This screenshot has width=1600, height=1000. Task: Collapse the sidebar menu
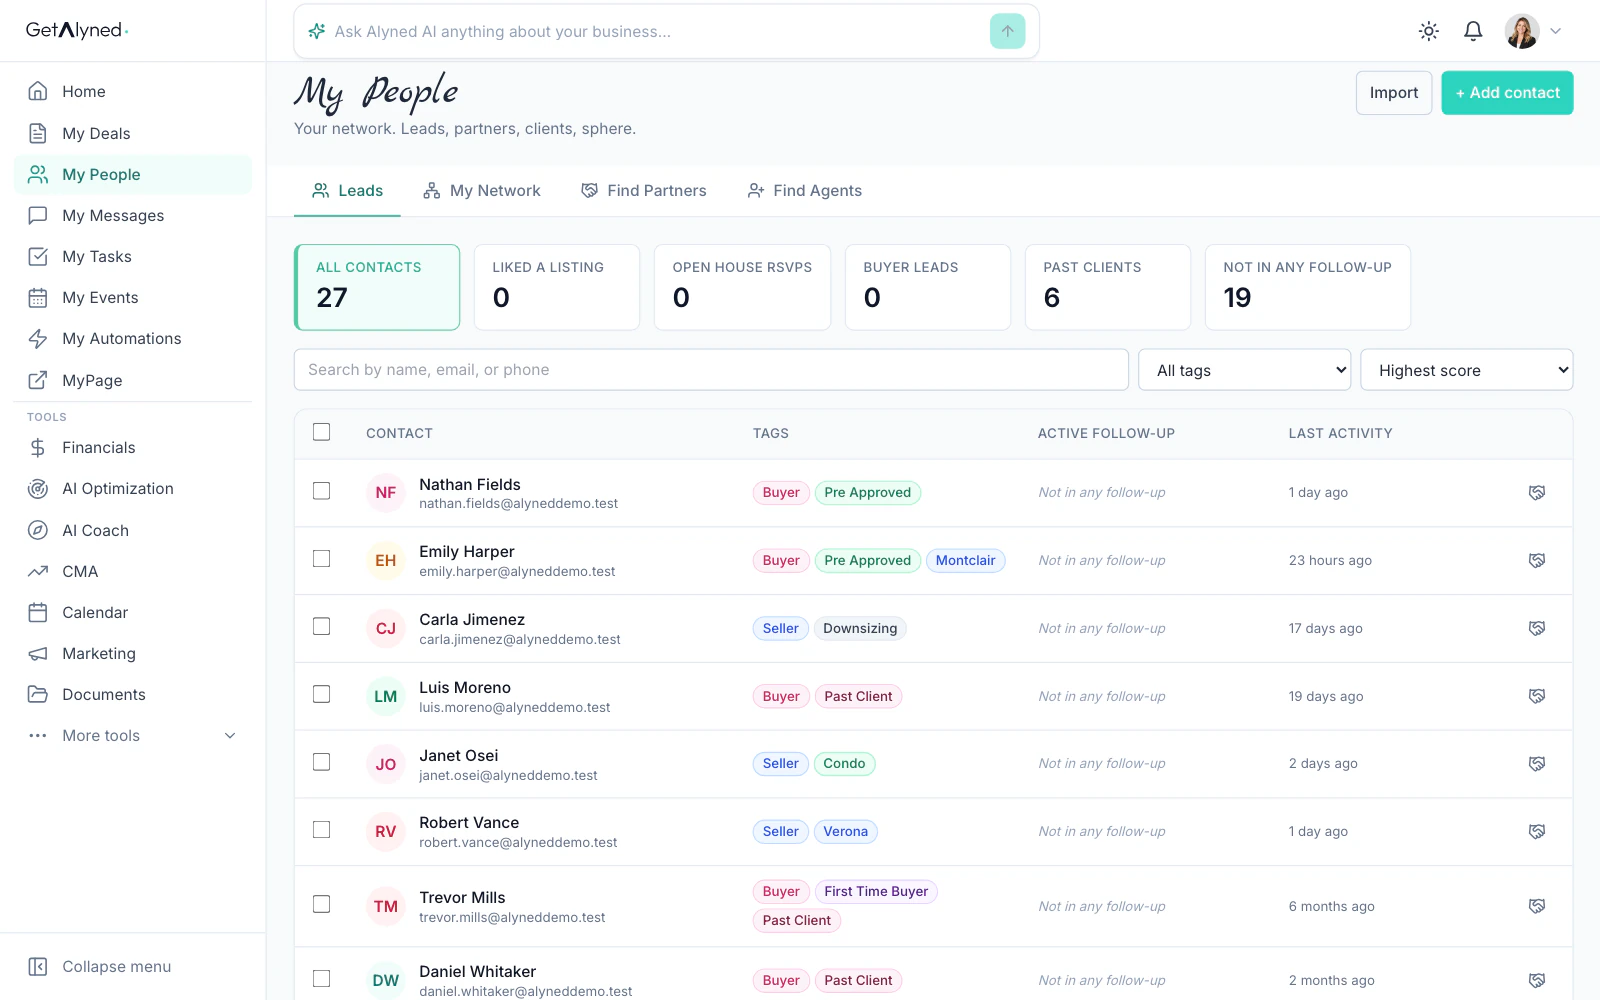[x=100, y=966]
